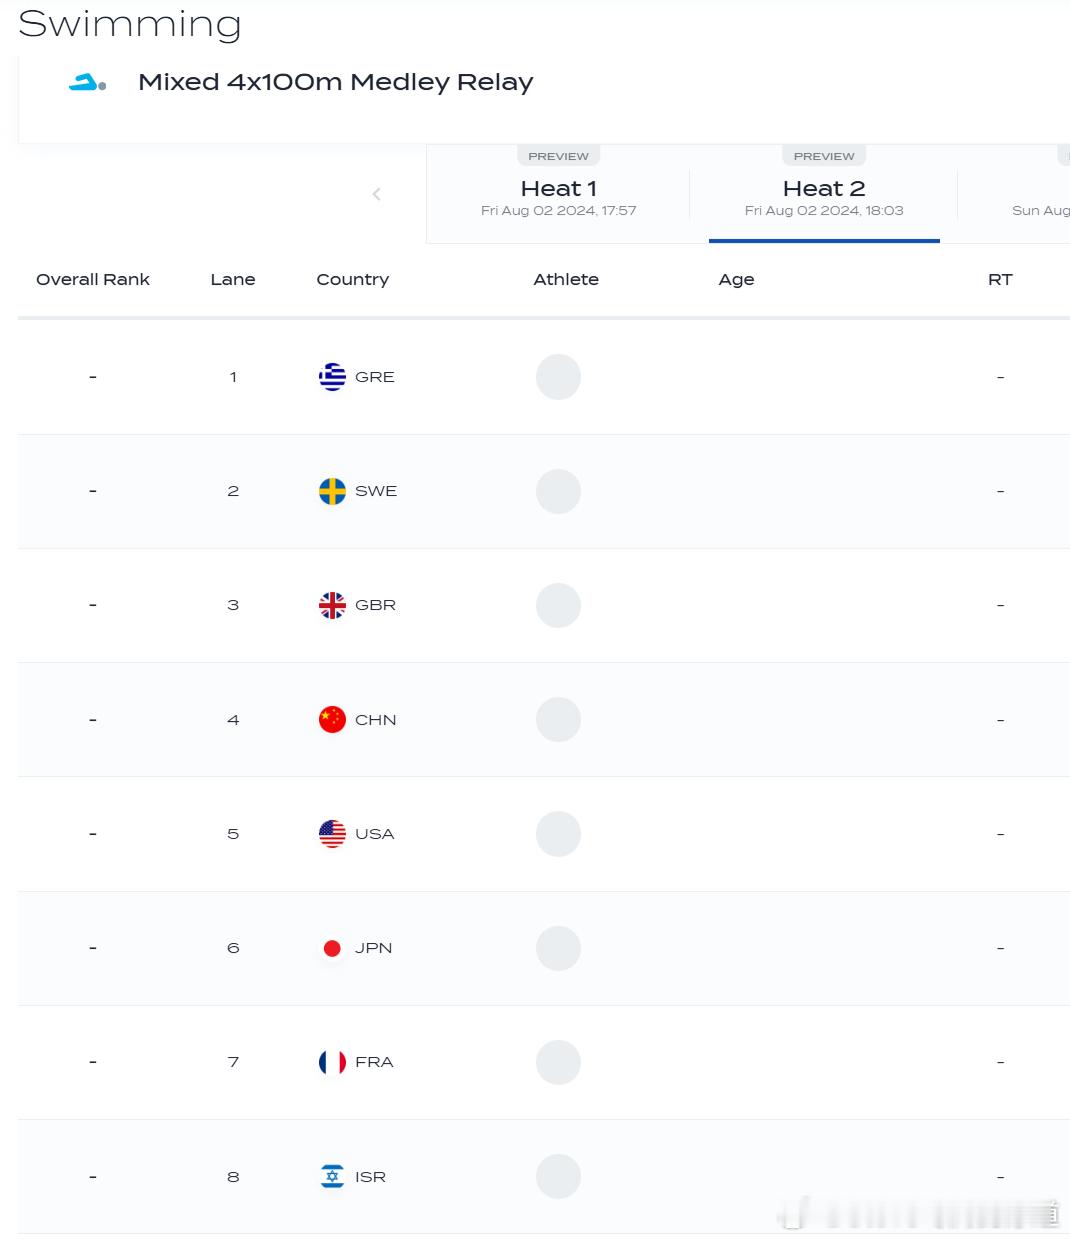Image resolution: width=1070 pixels, height=1240 pixels.
Task: Click the Greece flag icon
Action: click(332, 377)
